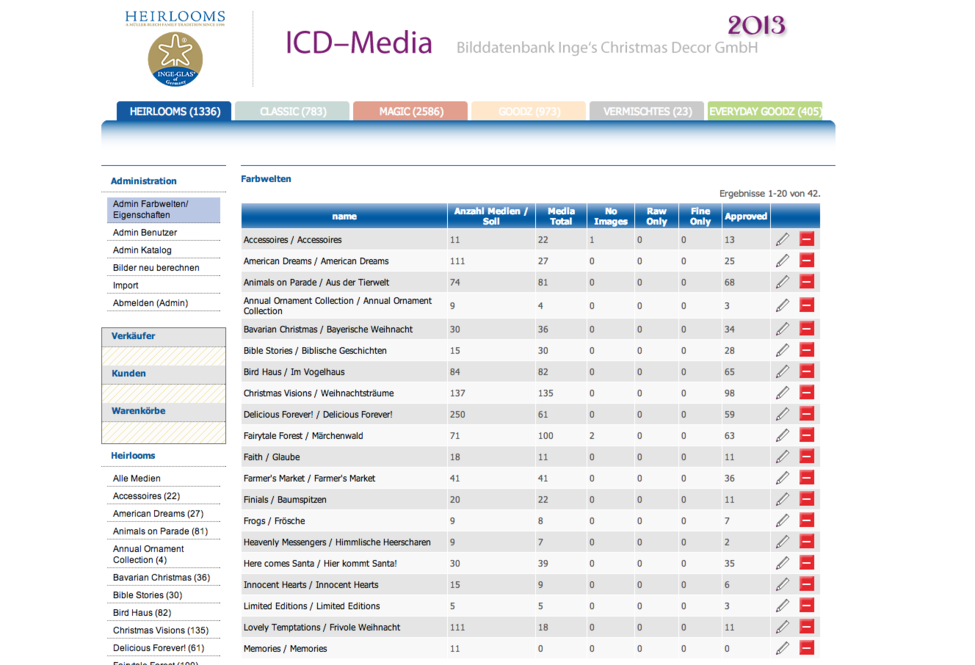Expand the Verkäufer section

[x=164, y=336]
